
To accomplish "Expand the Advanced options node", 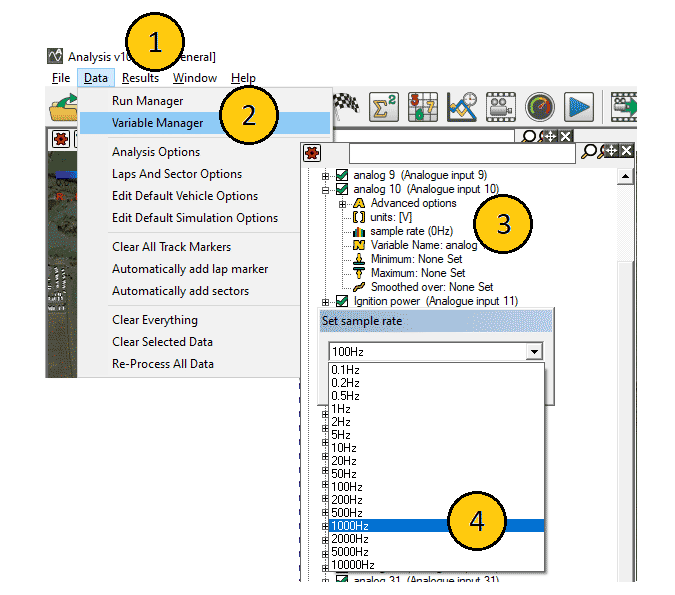I will 342,203.
